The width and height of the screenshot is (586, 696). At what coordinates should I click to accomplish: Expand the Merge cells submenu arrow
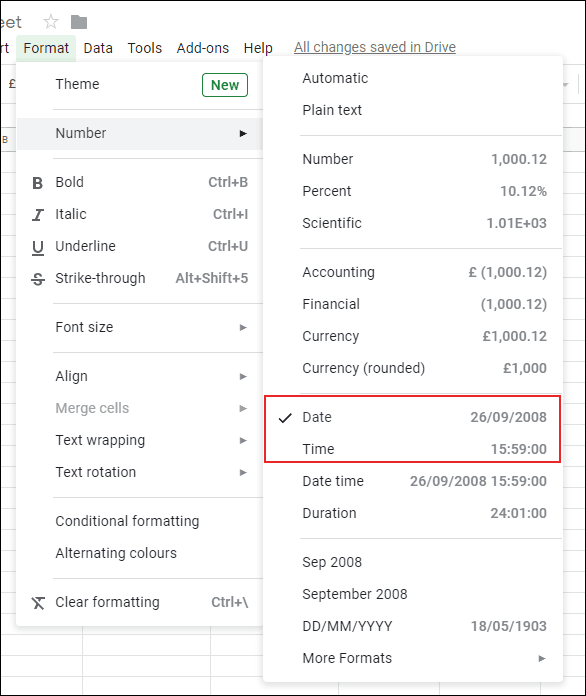(x=243, y=408)
